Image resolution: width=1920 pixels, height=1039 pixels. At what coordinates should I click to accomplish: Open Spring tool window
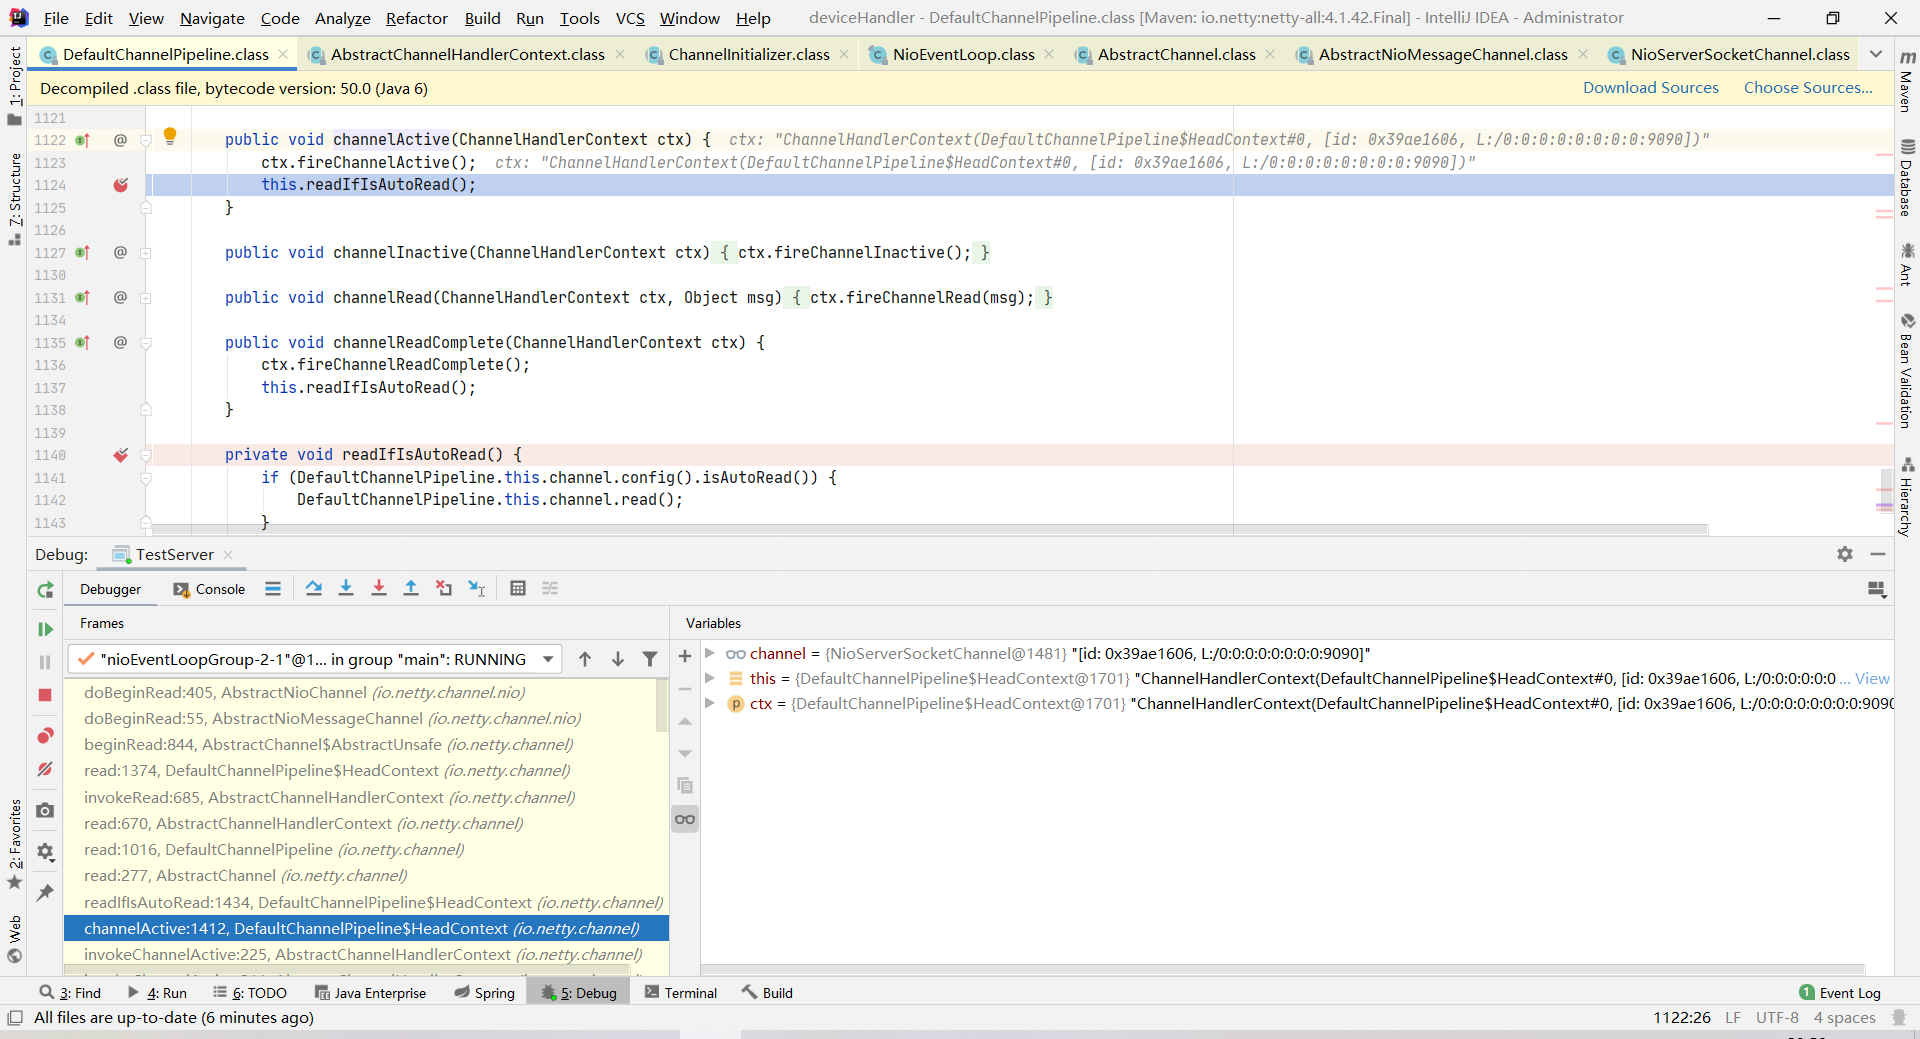(x=484, y=993)
